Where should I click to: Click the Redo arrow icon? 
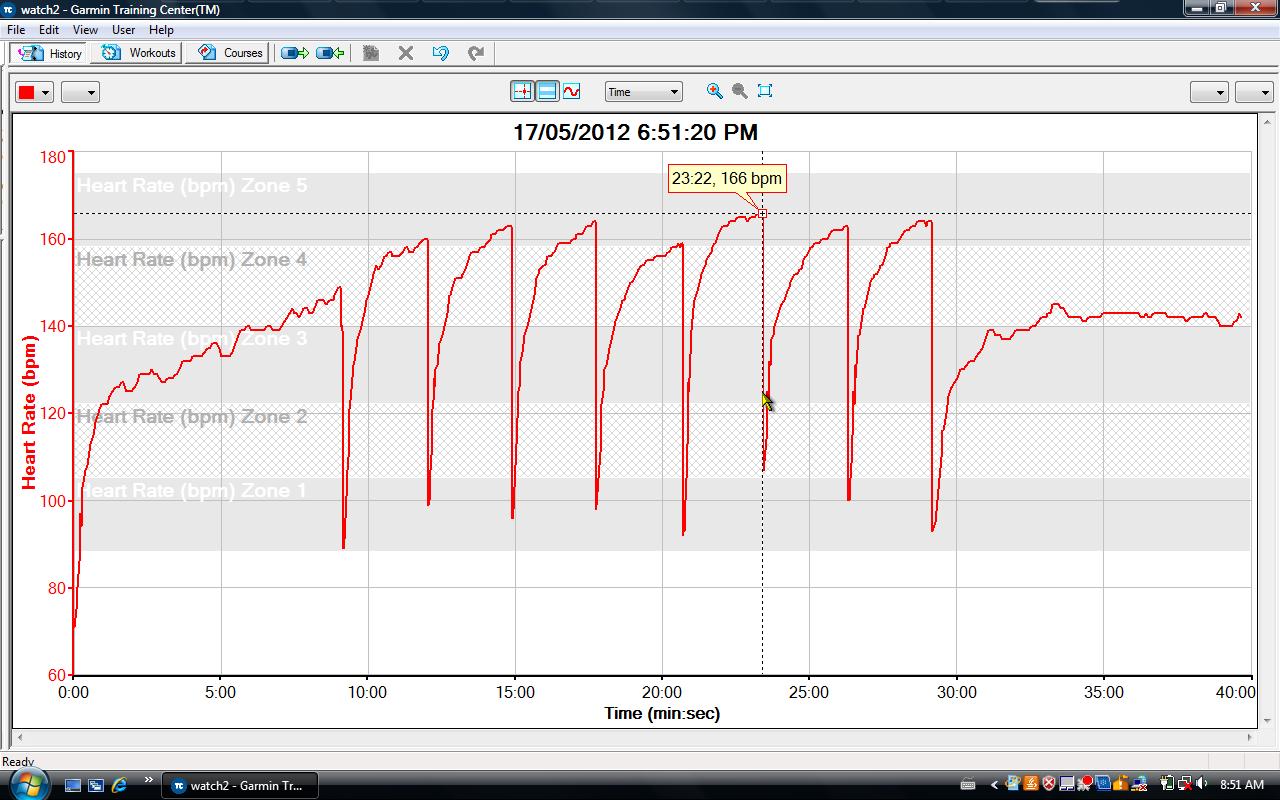point(476,53)
